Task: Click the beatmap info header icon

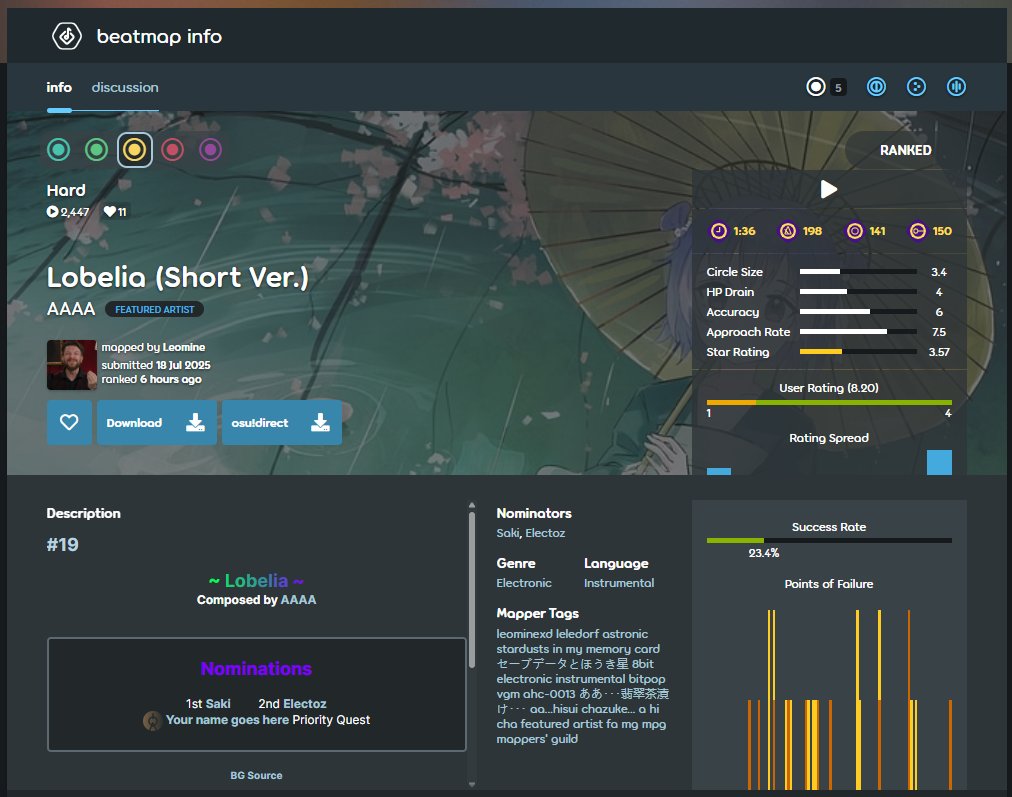Action: click(x=66, y=36)
